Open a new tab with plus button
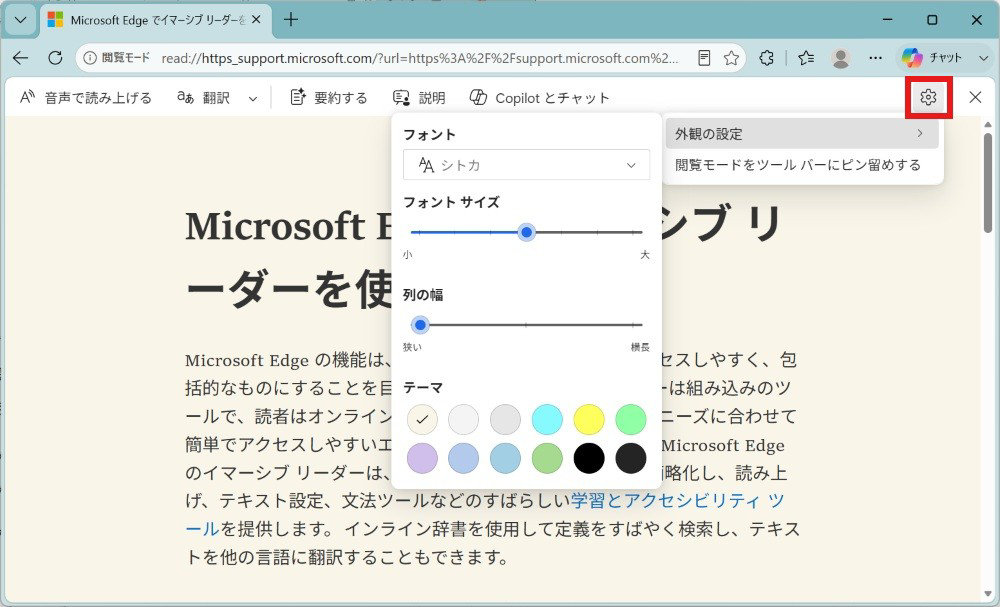The width and height of the screenshot is (1000, 607). coord(291,20)
